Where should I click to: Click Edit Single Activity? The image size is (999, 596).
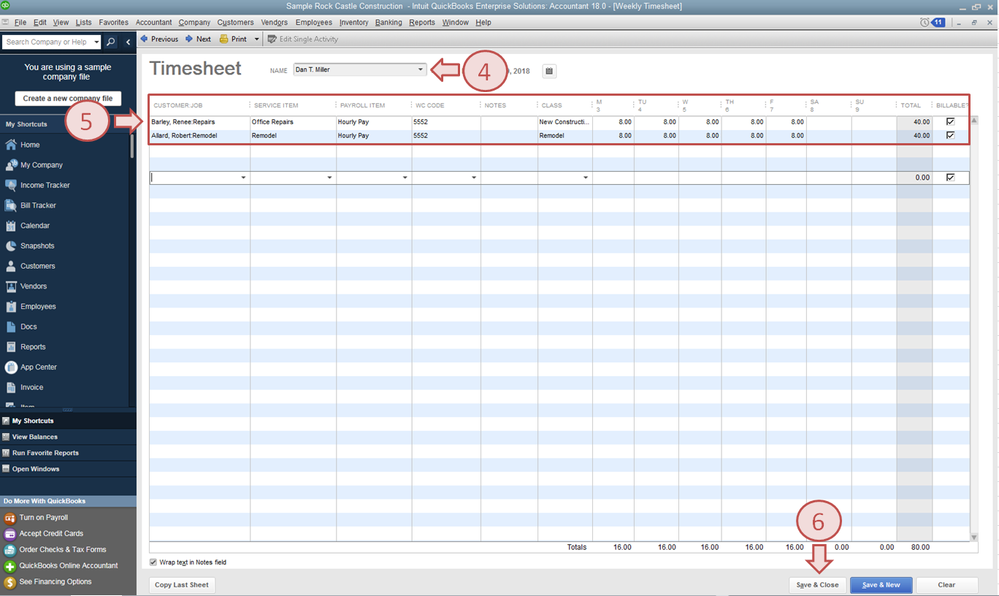point(303,39)
